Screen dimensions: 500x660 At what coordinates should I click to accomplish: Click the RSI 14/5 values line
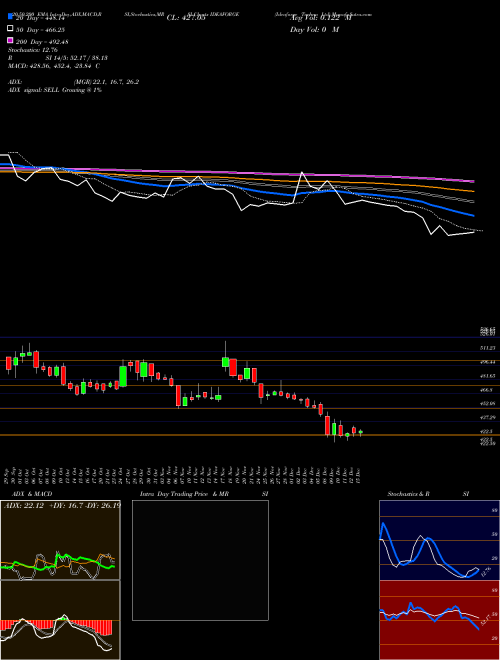pyautogui.click(x=58, y=58)
